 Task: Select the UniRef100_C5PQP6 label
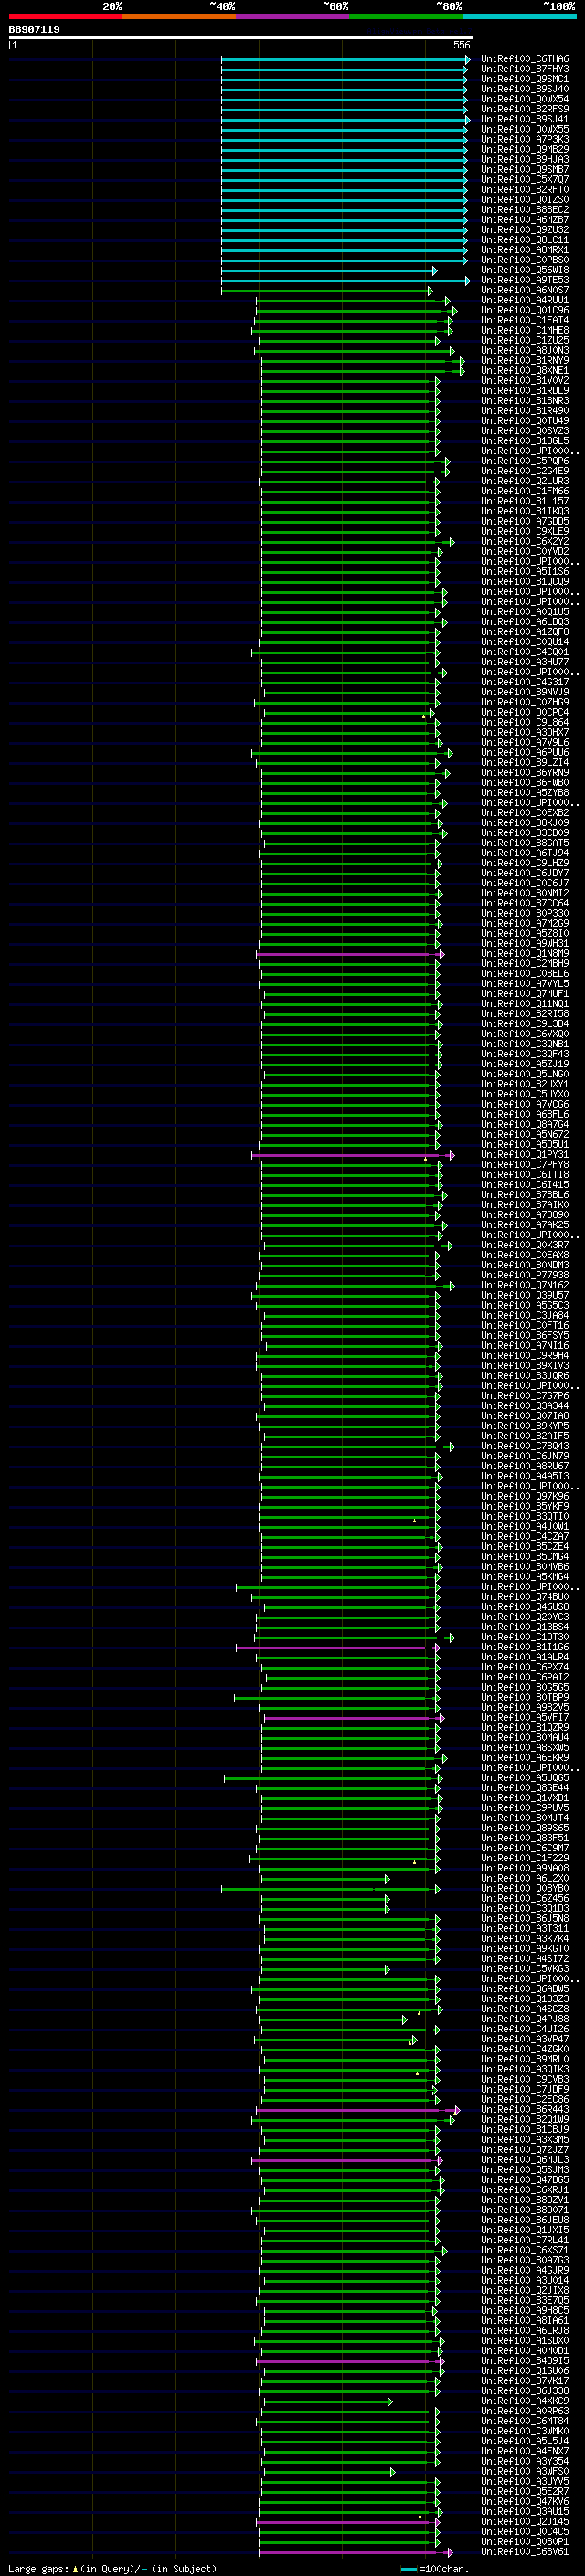(525, 462)
